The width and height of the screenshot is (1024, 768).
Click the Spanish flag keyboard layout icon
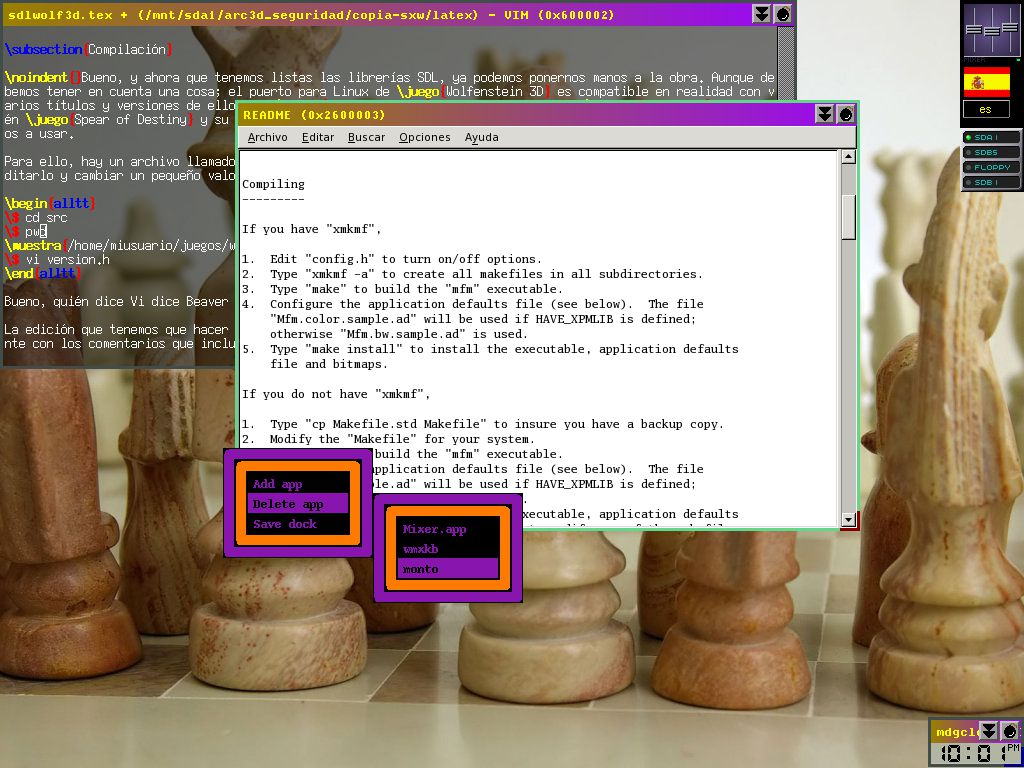986,82
